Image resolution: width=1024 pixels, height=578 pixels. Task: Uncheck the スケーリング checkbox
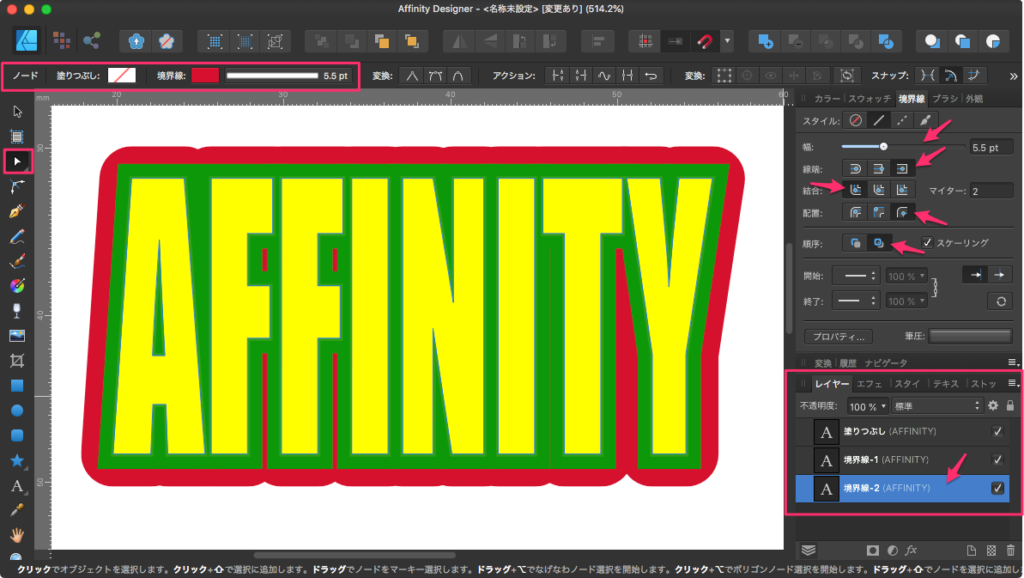pos(927,242)
